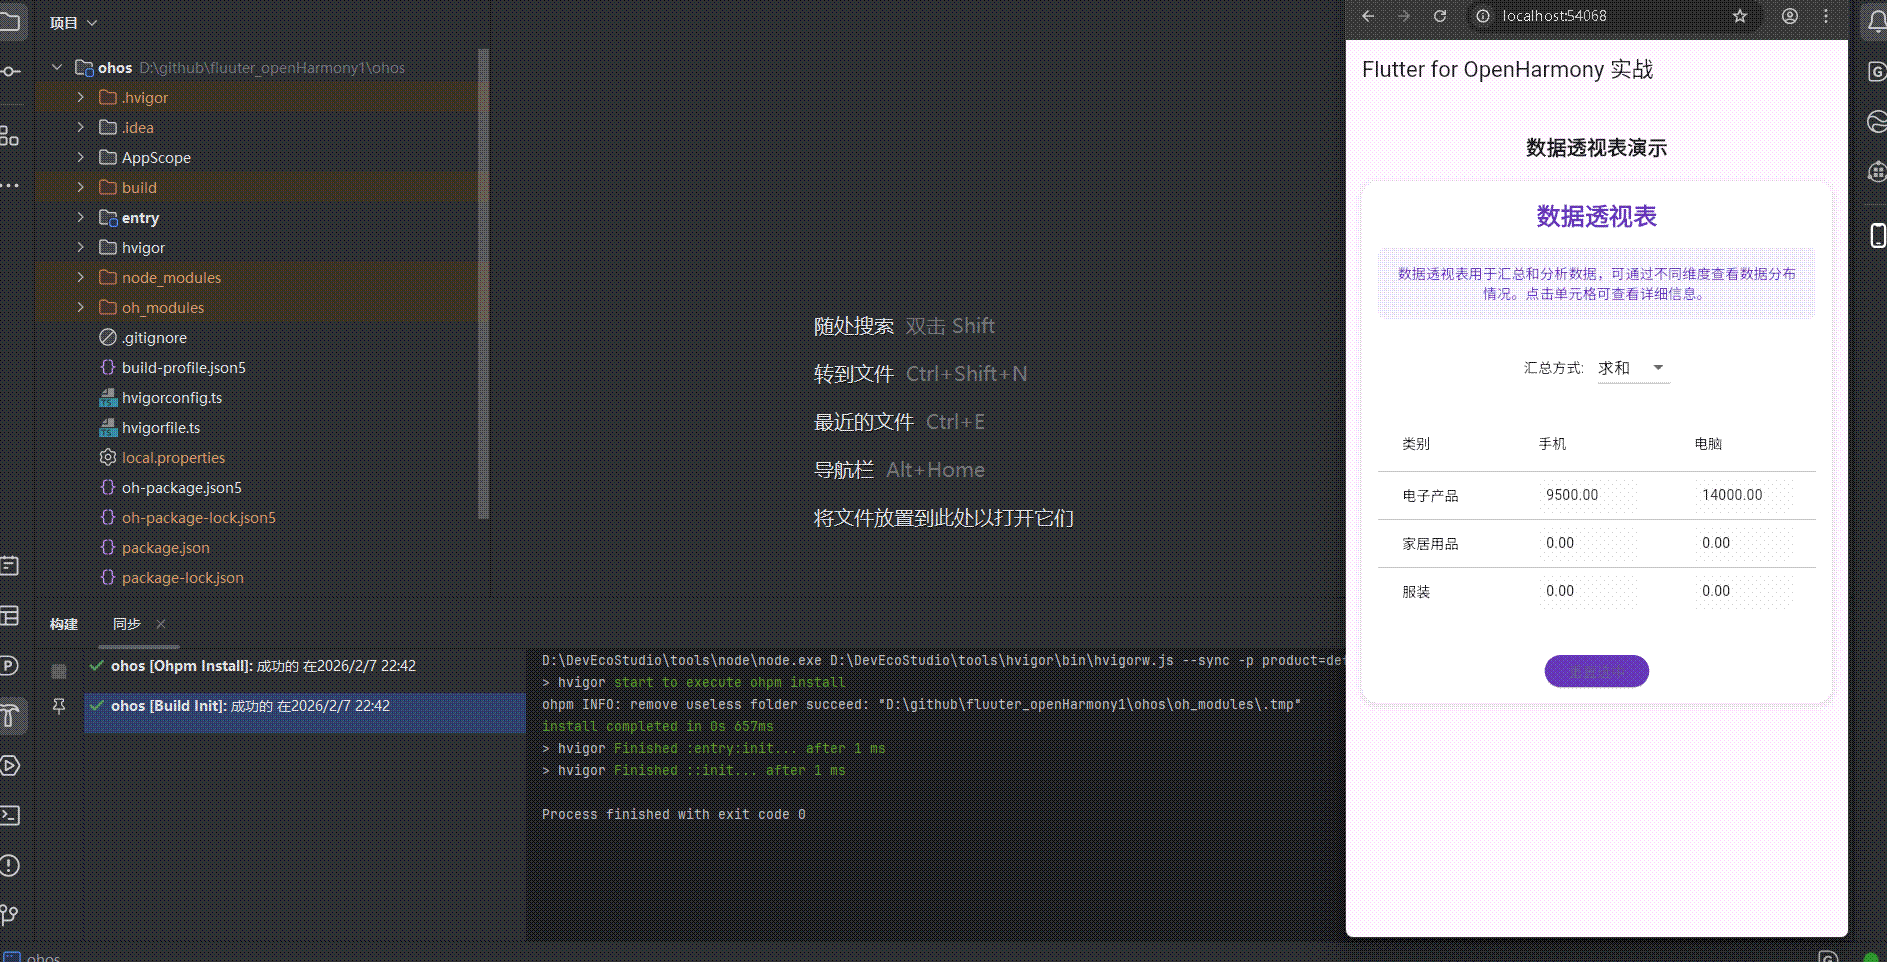Screen dimensions: 1887x962
Task: Click the G plugin icon in right sidebar
Action: pos(1877,72)
